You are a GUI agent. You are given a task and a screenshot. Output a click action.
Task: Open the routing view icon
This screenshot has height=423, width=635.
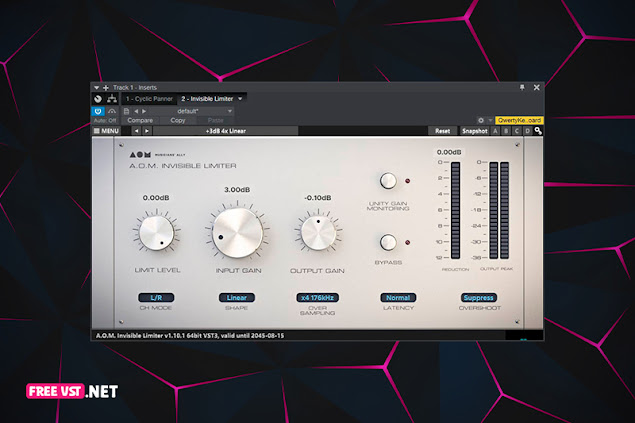click(x=112, y=99)
